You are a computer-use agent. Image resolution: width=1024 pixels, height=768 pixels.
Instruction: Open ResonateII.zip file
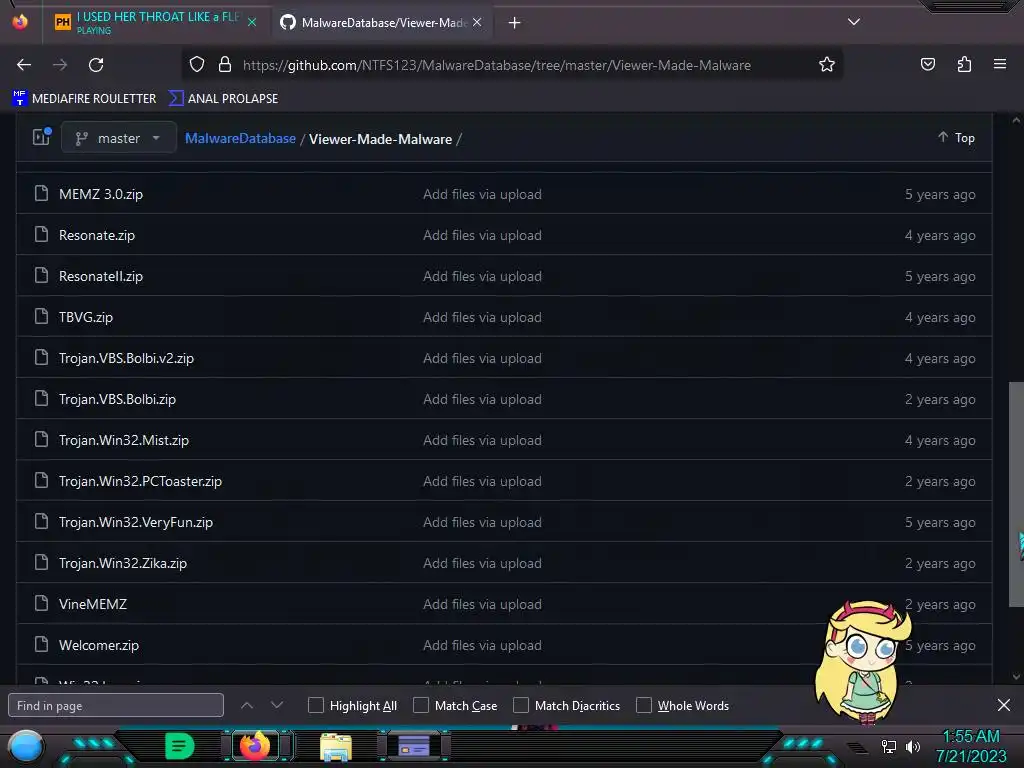(101, 276)
